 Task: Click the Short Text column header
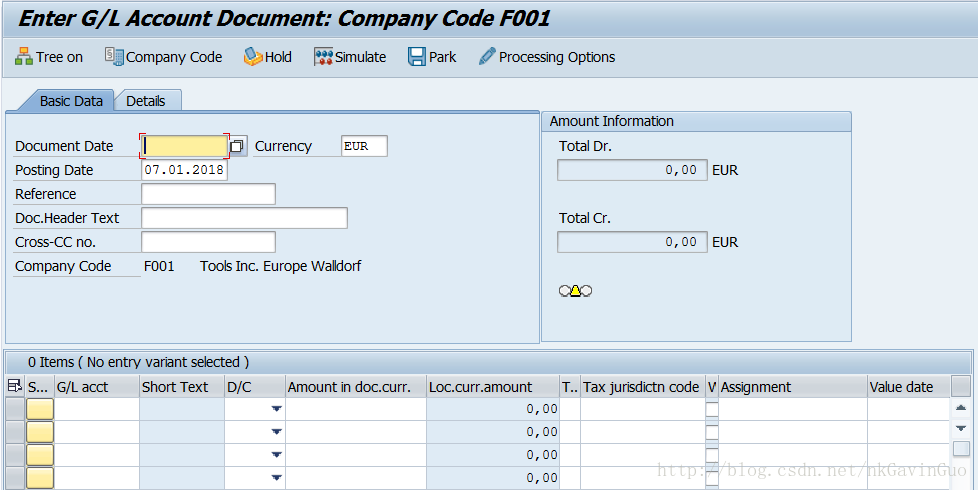[x=182, y=387]
